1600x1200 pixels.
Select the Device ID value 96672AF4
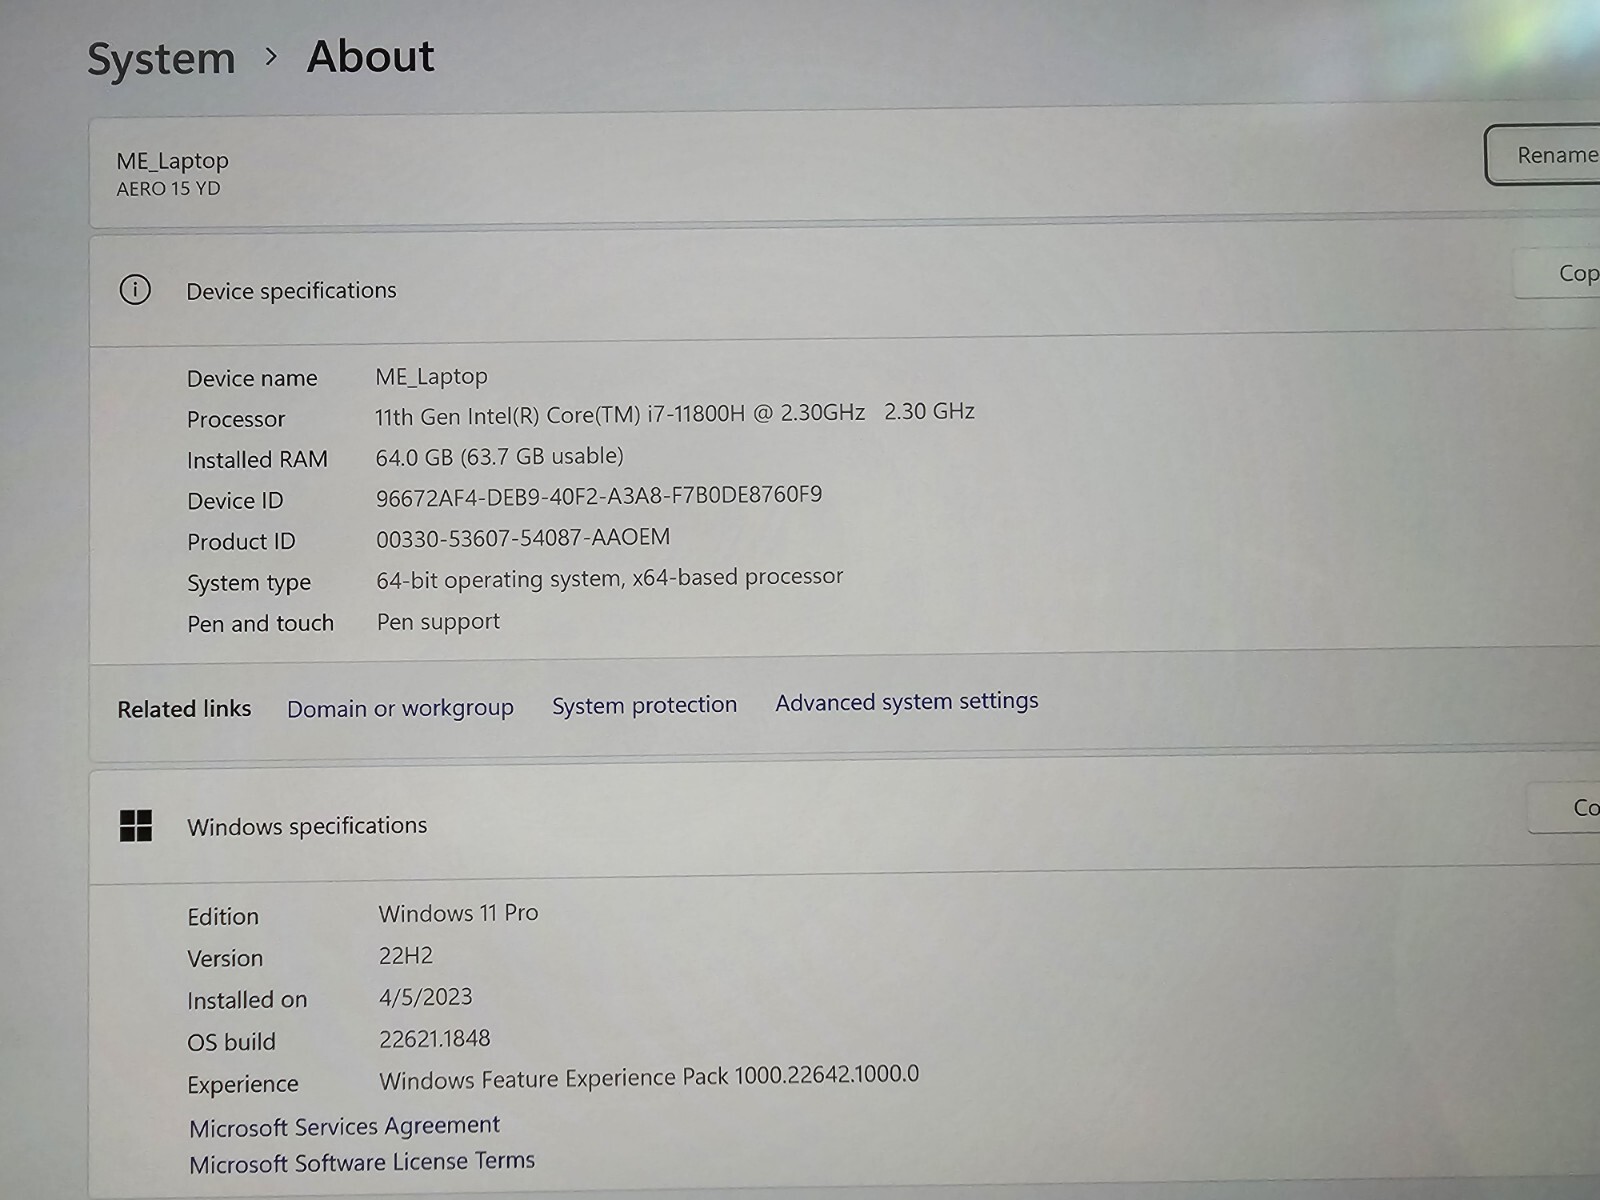click(x=599, y=496)
